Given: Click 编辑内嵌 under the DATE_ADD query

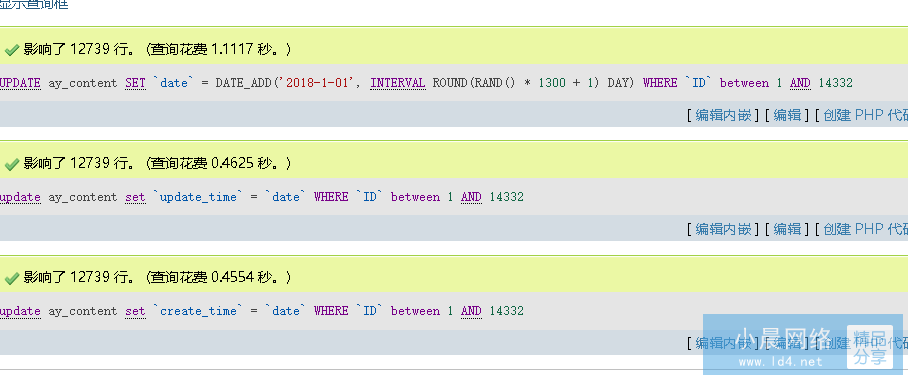Looking at the screenshot, I should [x=723, y=115].
